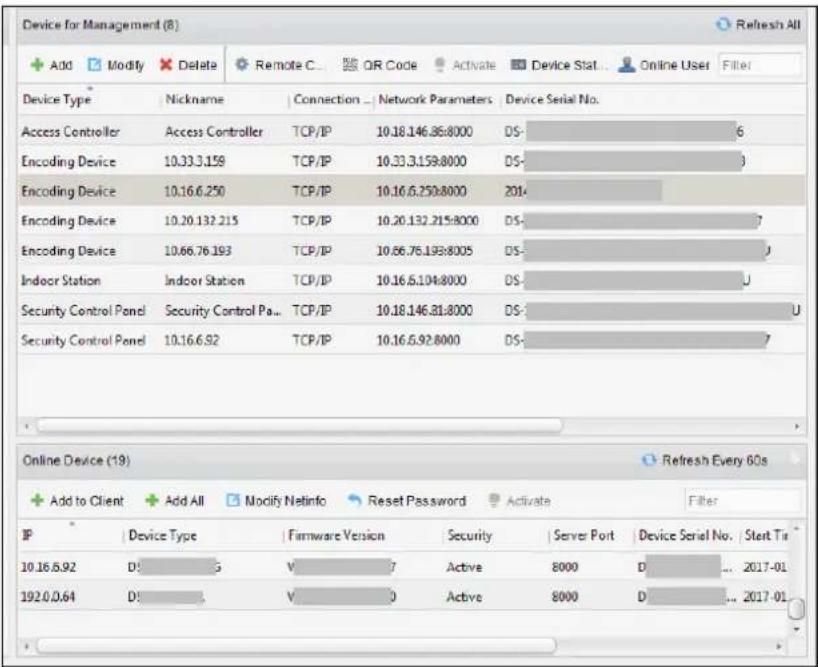Click the Modify Netinfo label

pyautogui.click(x=285, y=501)
